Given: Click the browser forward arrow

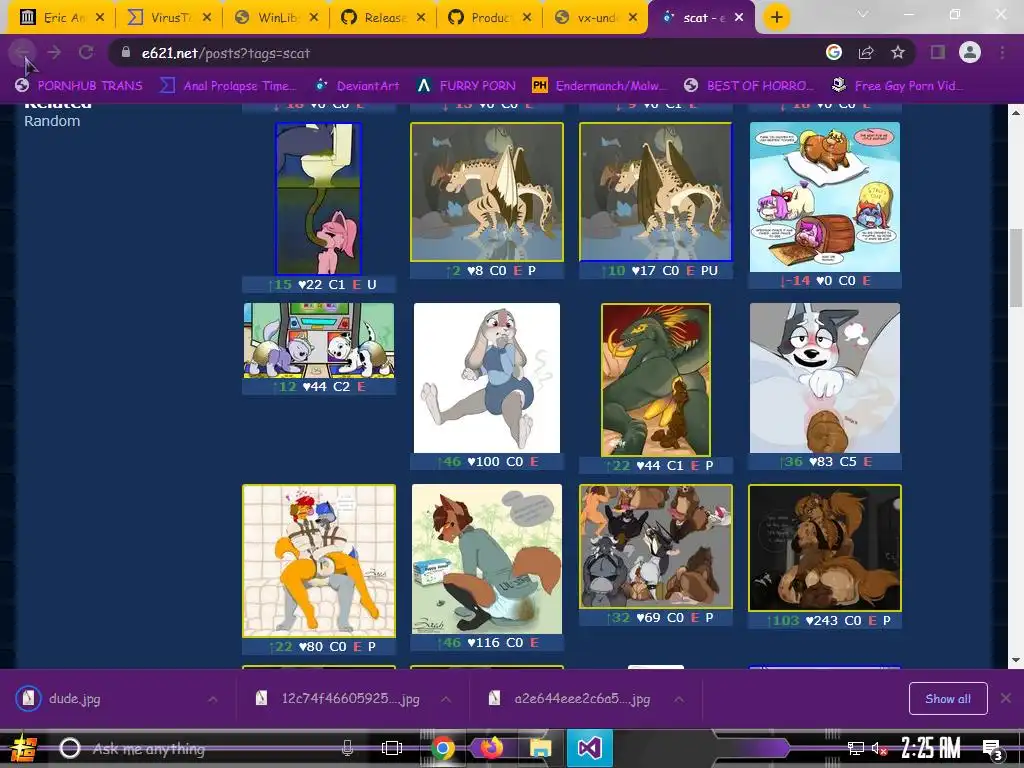Looking at the screenshot, I should tap(54, 53).
